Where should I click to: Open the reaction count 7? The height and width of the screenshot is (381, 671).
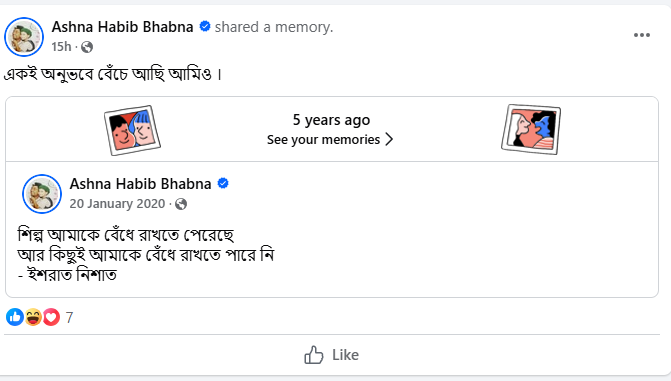69,318
